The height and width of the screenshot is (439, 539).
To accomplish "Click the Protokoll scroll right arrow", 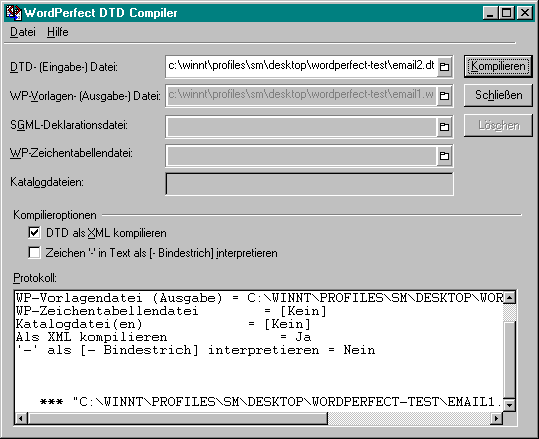I will (496, 418).
